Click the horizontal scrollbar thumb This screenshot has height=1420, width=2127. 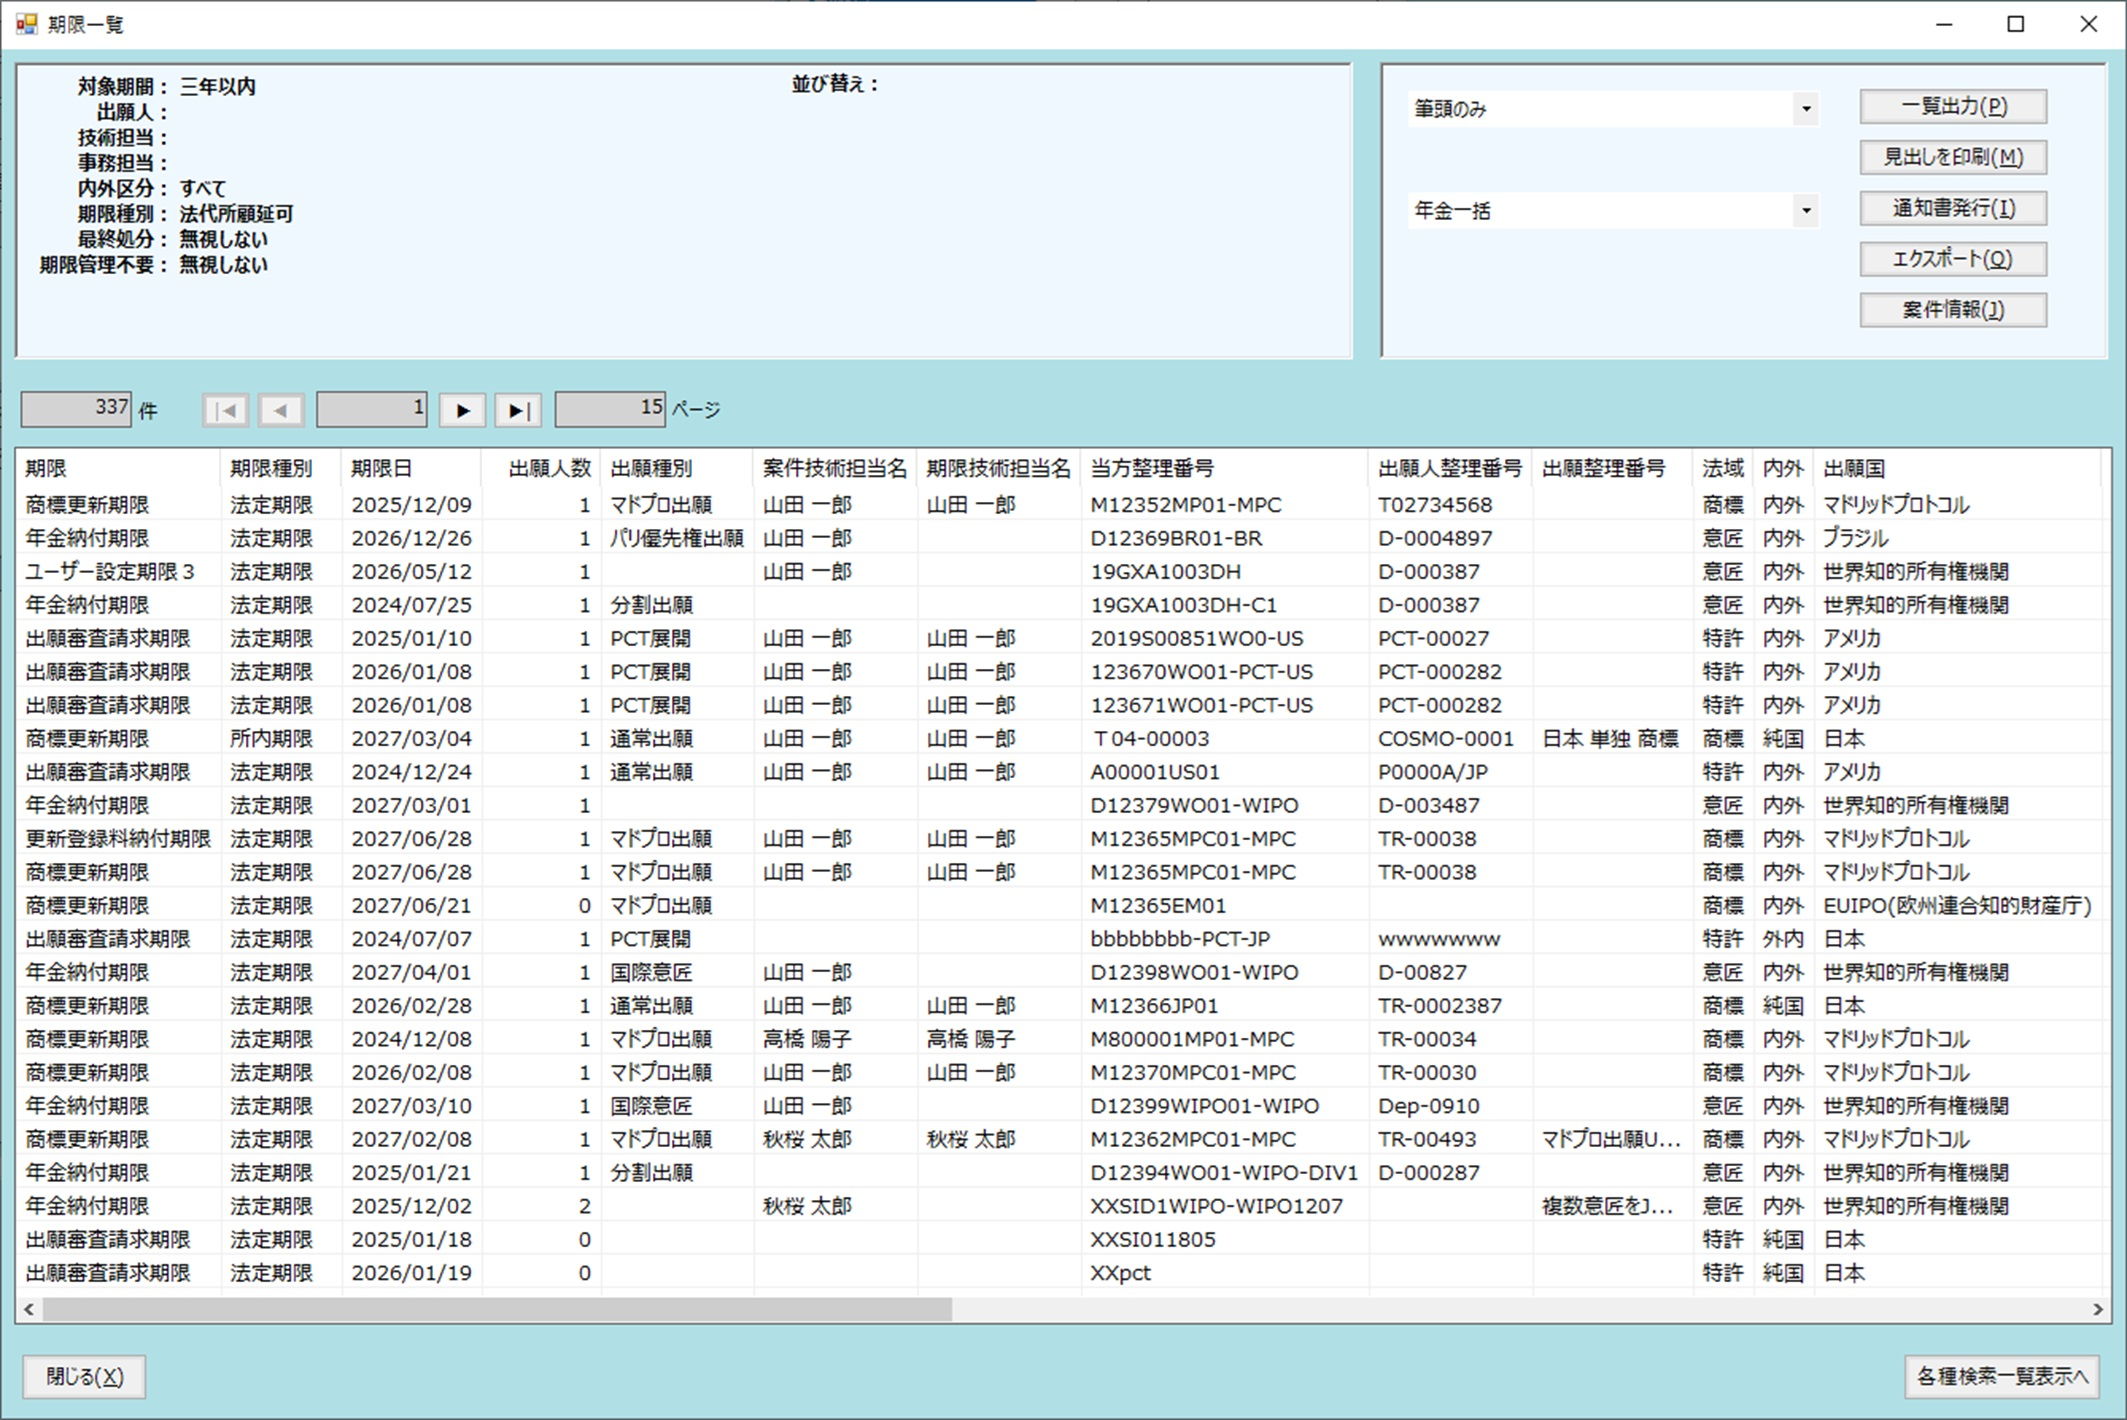497,1309
